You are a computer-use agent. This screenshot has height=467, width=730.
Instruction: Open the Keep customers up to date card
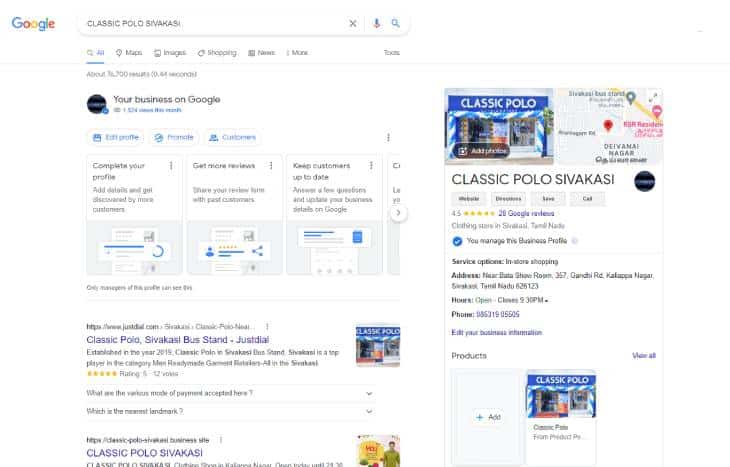[335, 215]
